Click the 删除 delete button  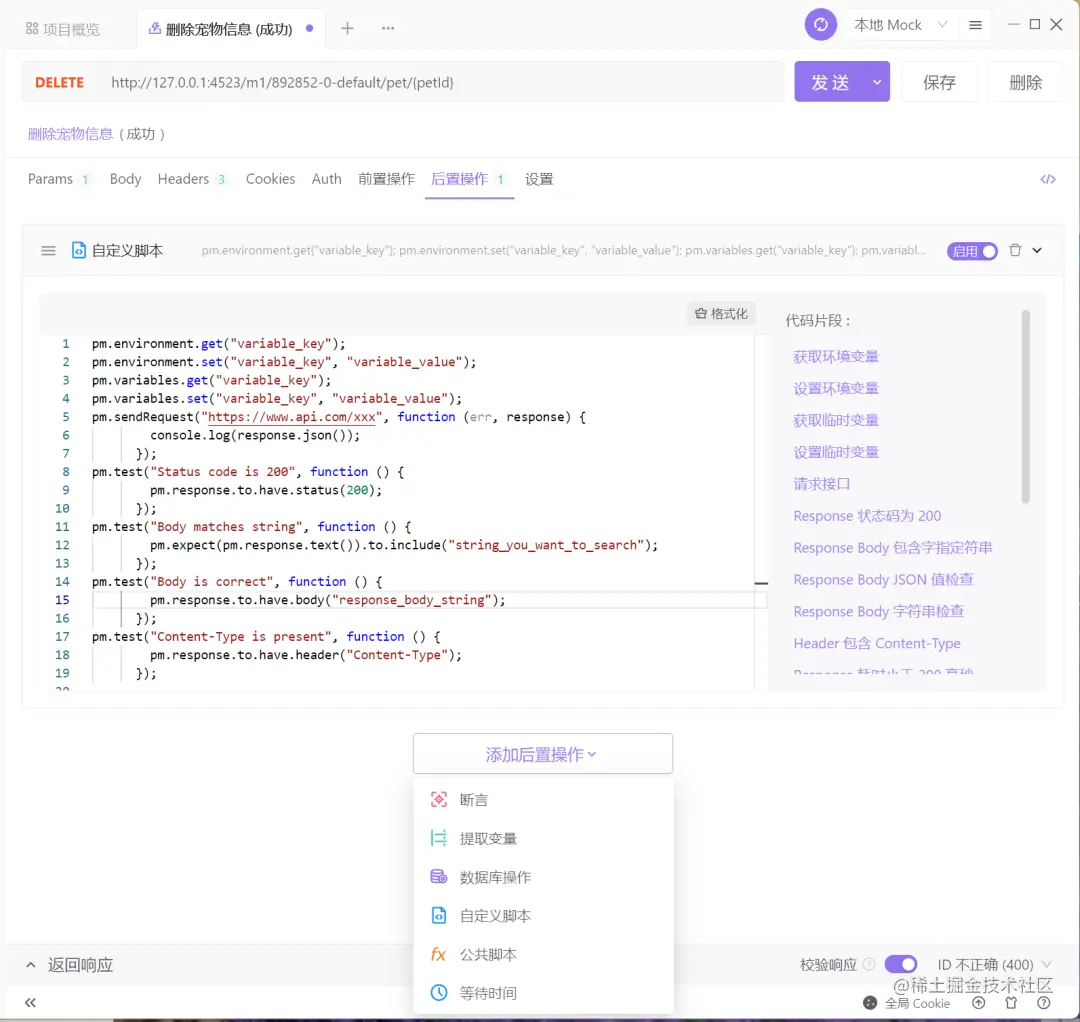coord(1025,82)
